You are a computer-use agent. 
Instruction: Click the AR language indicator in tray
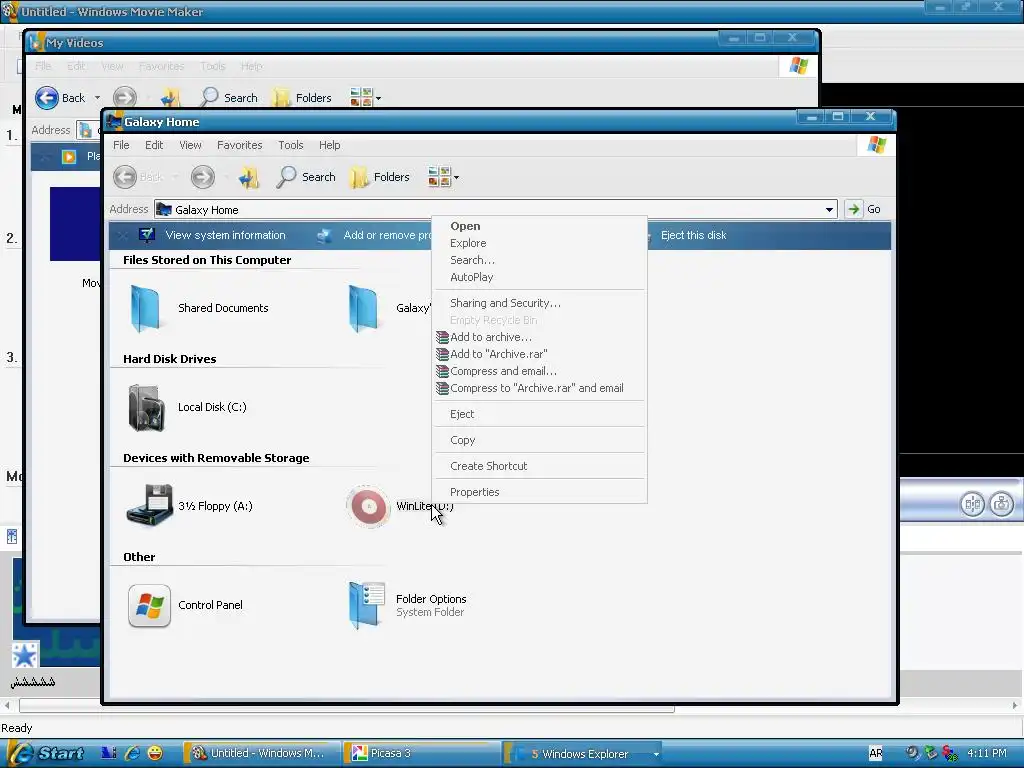click(876, 753)
